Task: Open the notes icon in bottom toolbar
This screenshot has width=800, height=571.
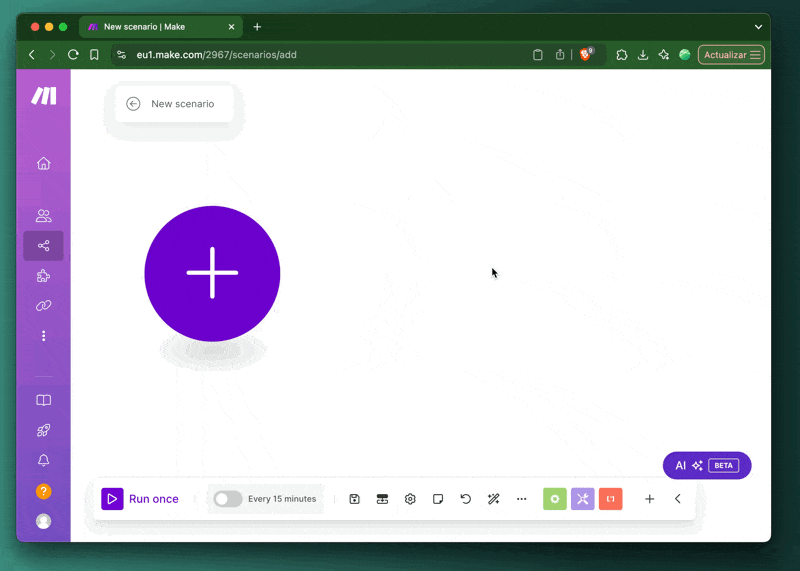Action: (438, 499)
